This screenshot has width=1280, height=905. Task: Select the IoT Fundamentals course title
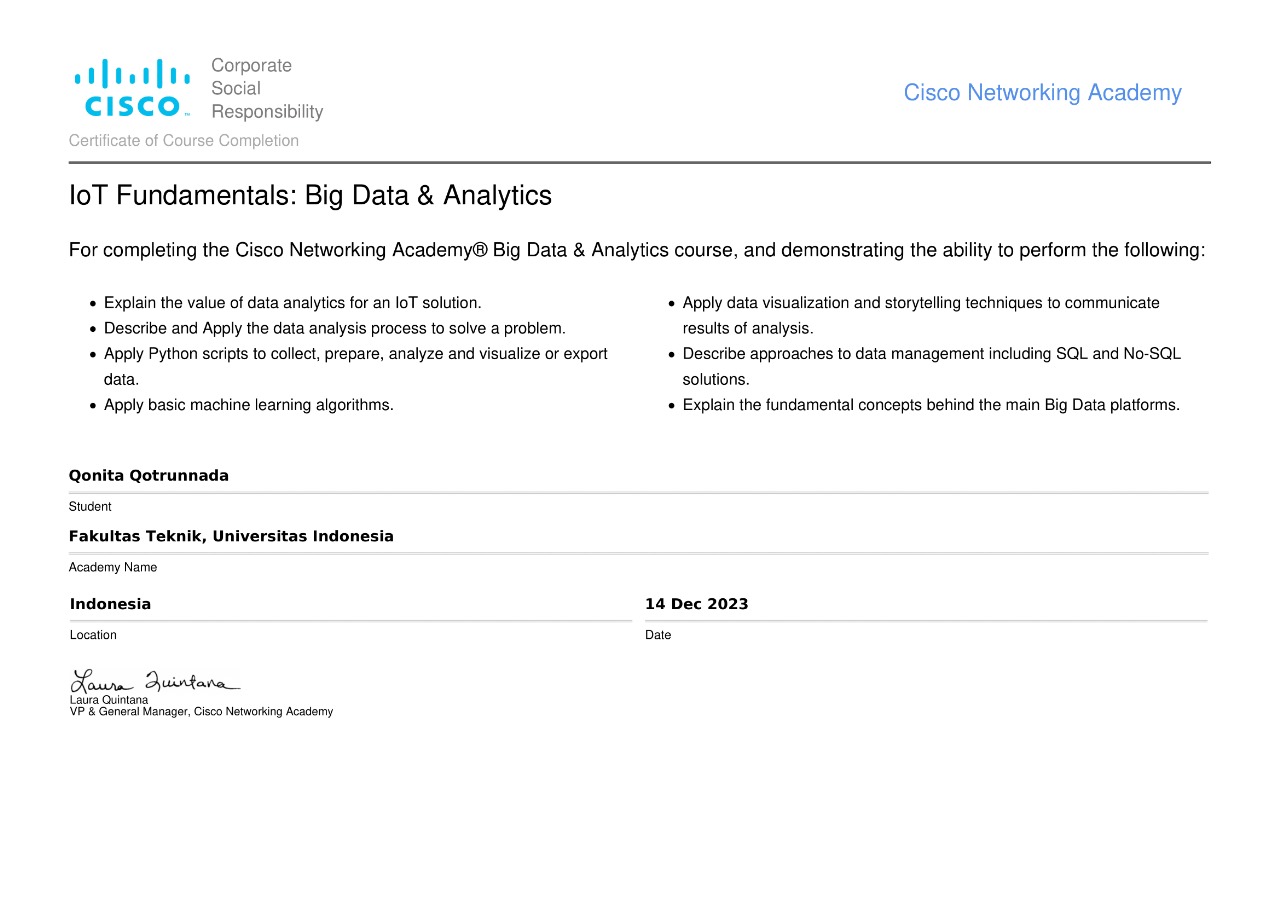click(310, 196)
